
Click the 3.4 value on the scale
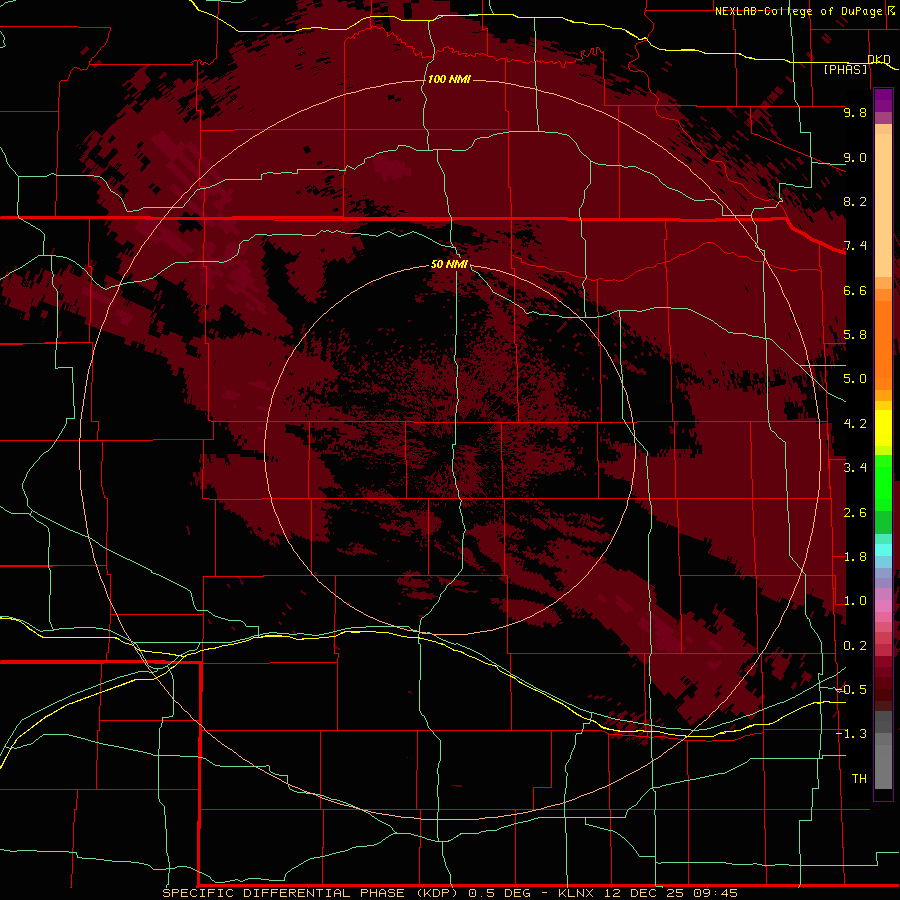(855, 468)
